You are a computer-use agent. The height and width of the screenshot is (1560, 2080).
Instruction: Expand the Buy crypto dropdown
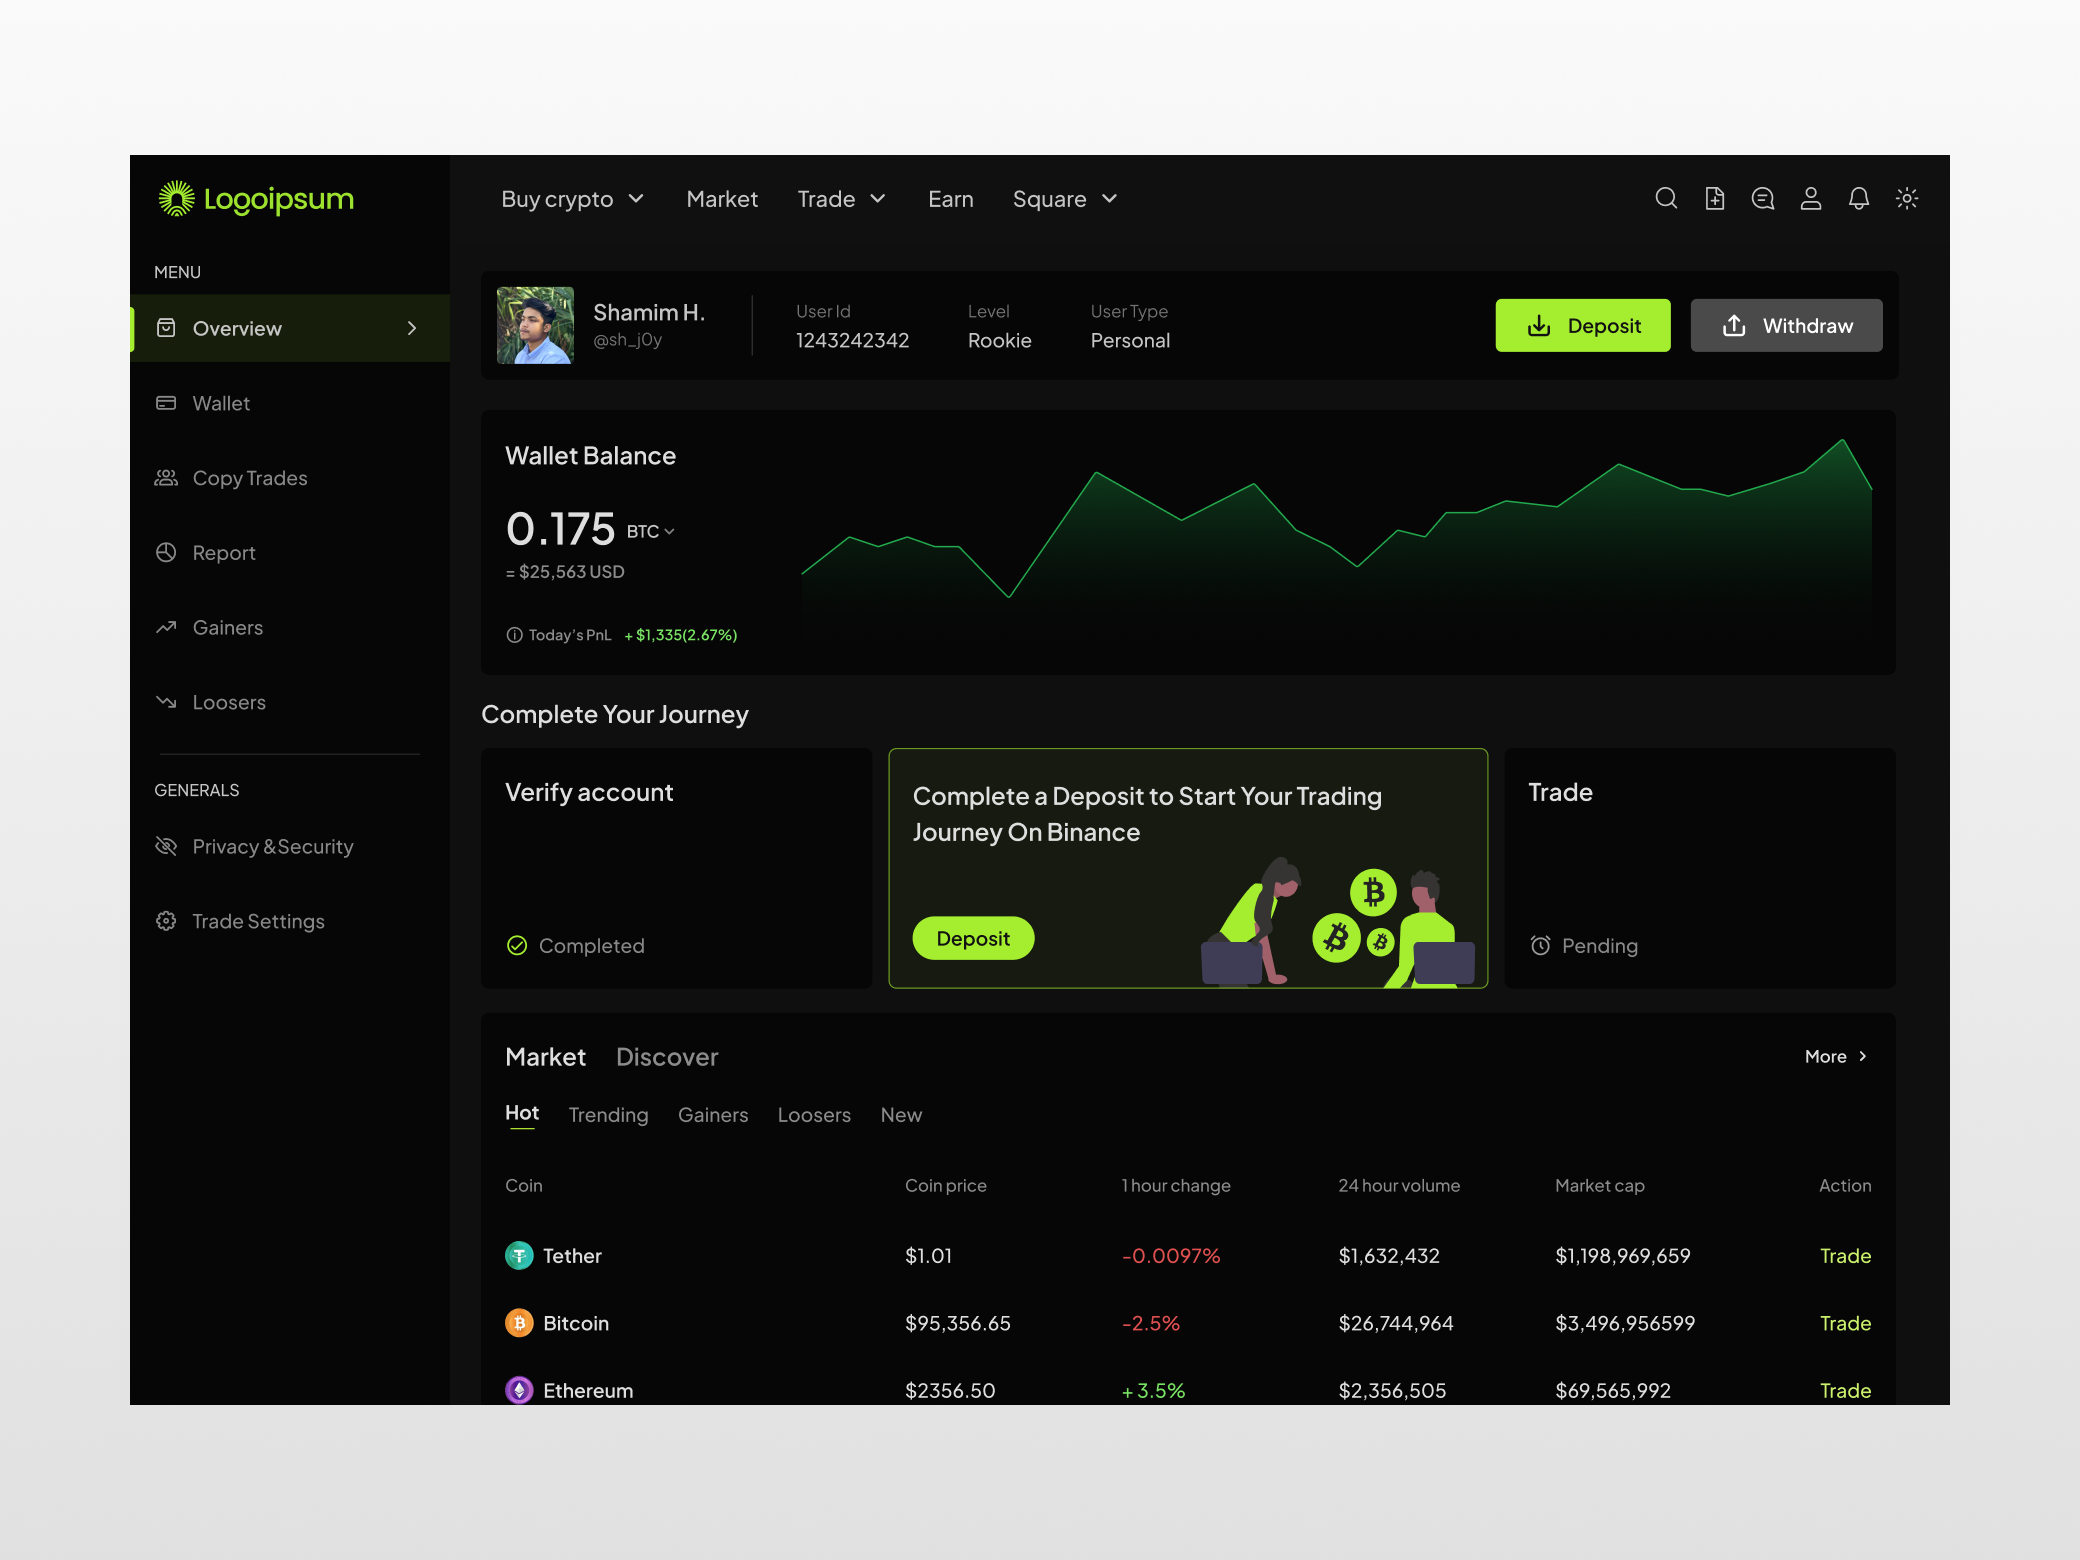click(x=572, y=199)
